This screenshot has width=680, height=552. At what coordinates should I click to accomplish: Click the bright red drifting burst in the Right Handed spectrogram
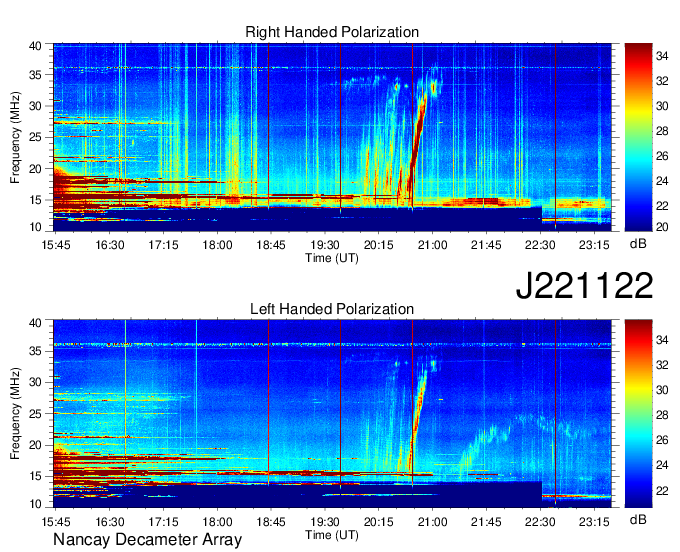[418, 139]
